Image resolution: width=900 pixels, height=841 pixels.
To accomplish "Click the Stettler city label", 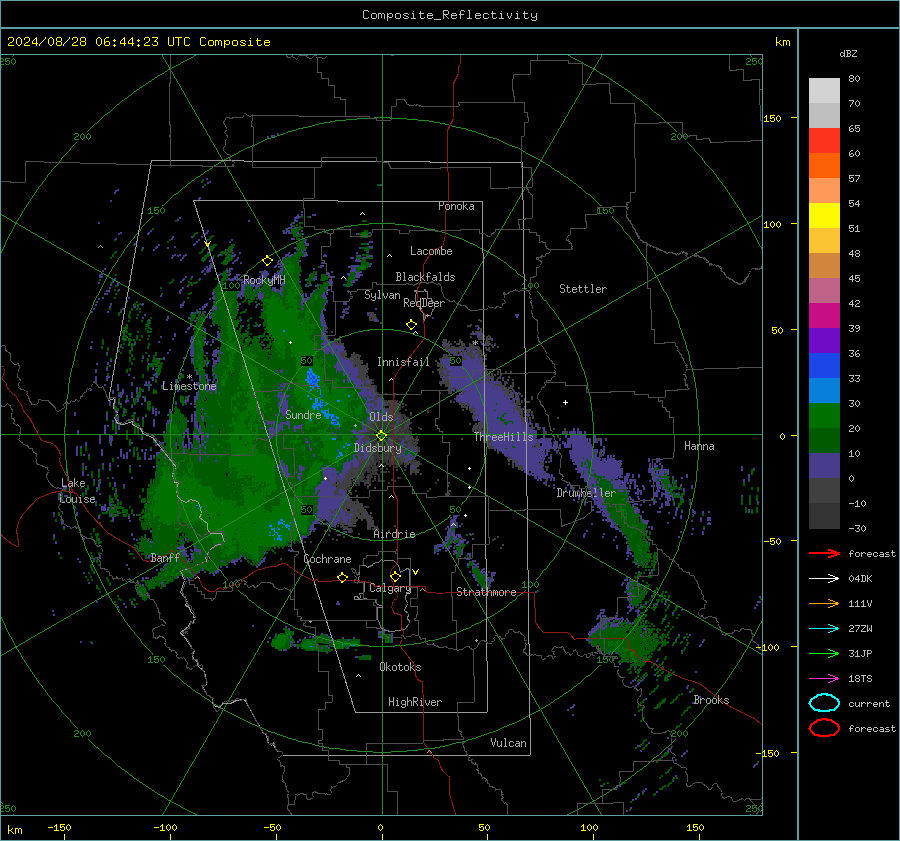I will point(583,289).
